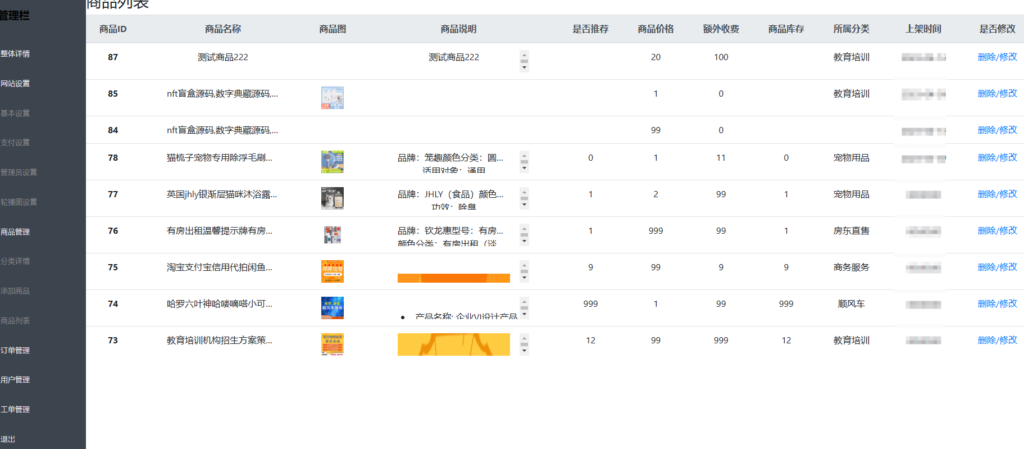This screenshot has height=449, width=1024.
Task: Click the blue product thumbnail in row 74
Action: 332,307
